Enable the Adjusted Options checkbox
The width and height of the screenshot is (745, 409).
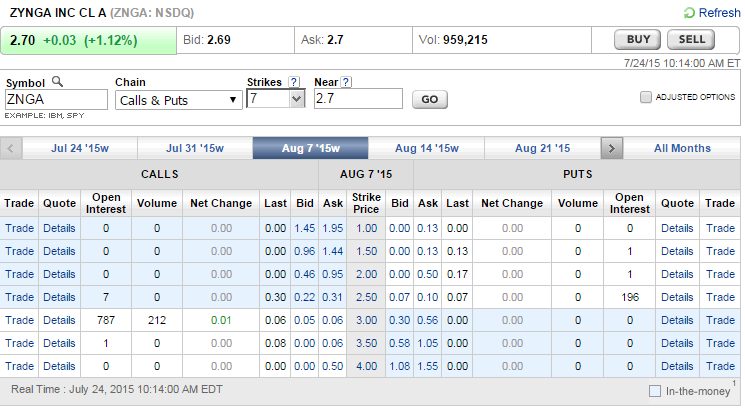[646, 97]
